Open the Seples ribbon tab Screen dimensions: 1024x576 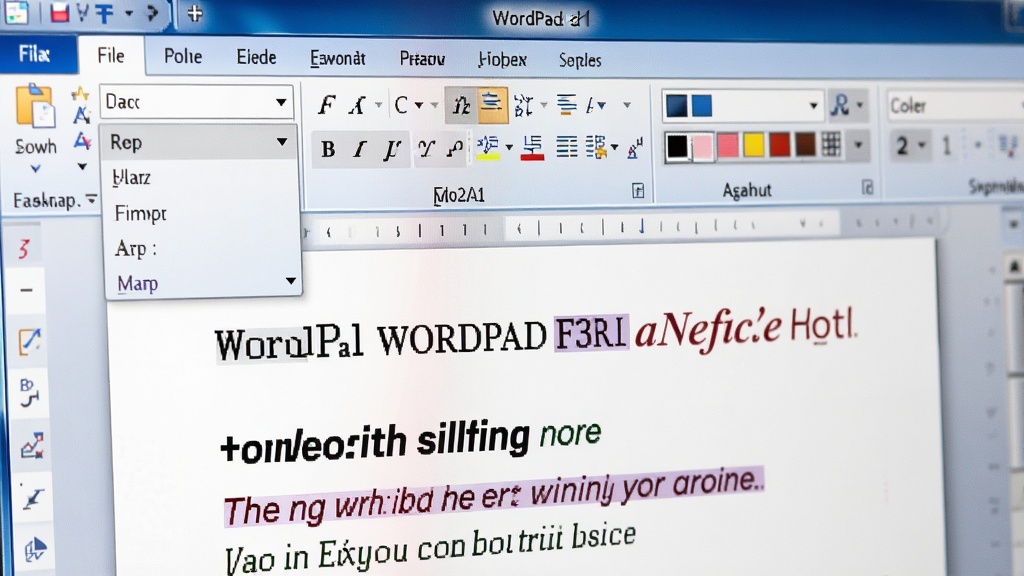pos(580,61)
